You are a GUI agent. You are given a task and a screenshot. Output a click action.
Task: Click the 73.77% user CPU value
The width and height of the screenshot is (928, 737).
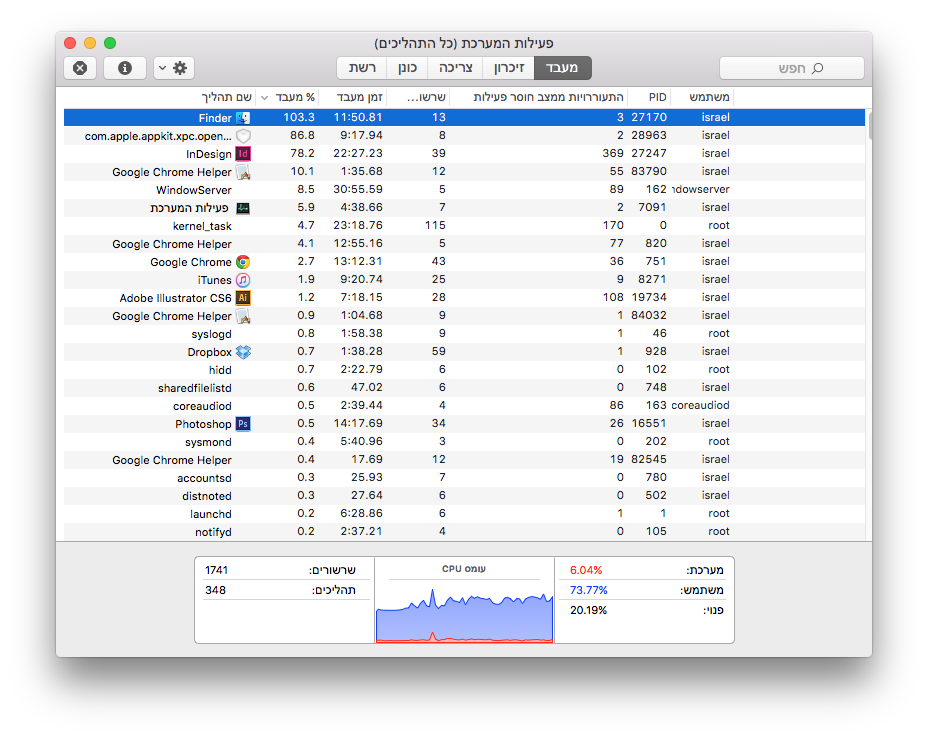click(x=588, y=590)
